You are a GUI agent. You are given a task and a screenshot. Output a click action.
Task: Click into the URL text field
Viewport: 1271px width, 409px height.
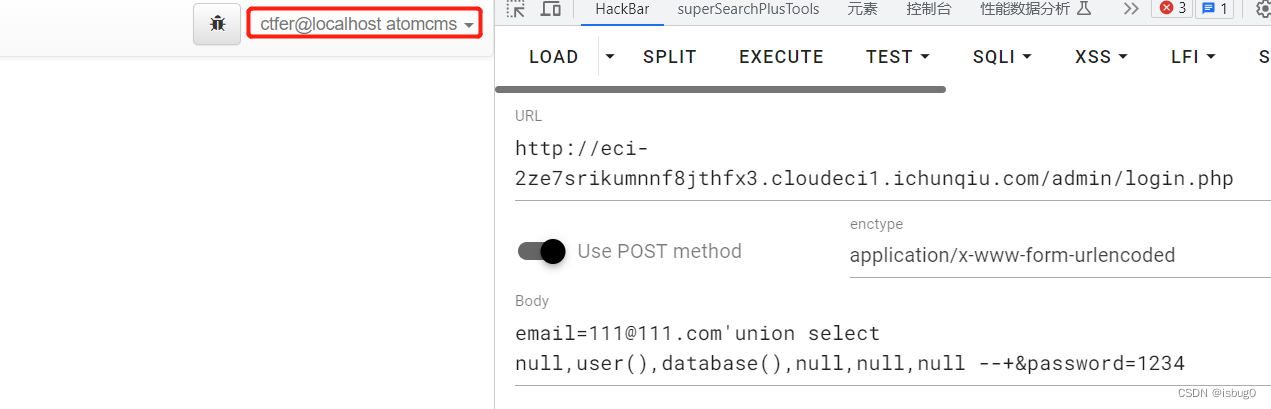[x=892, y=164]
